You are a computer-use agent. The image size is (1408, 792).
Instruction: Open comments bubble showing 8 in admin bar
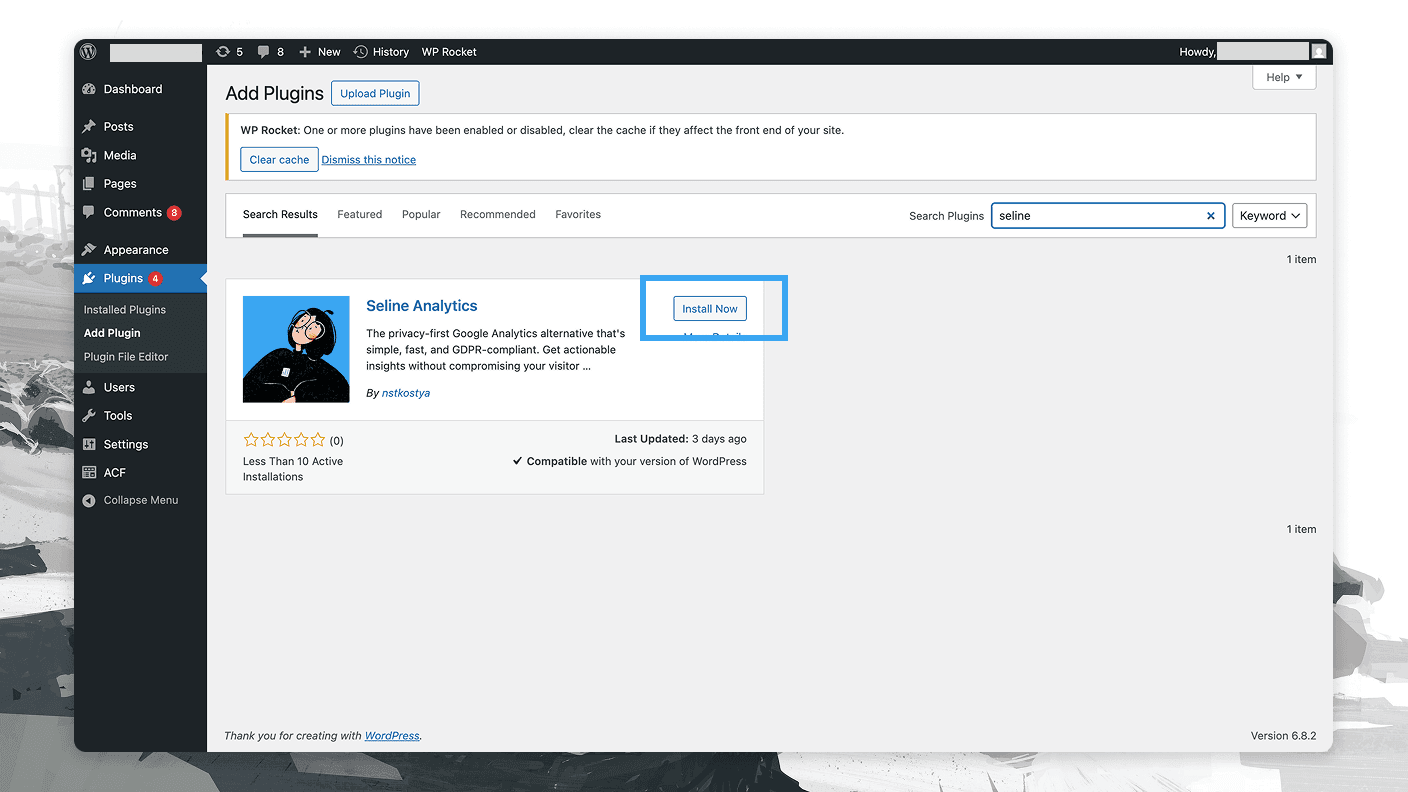coord(270,52)
